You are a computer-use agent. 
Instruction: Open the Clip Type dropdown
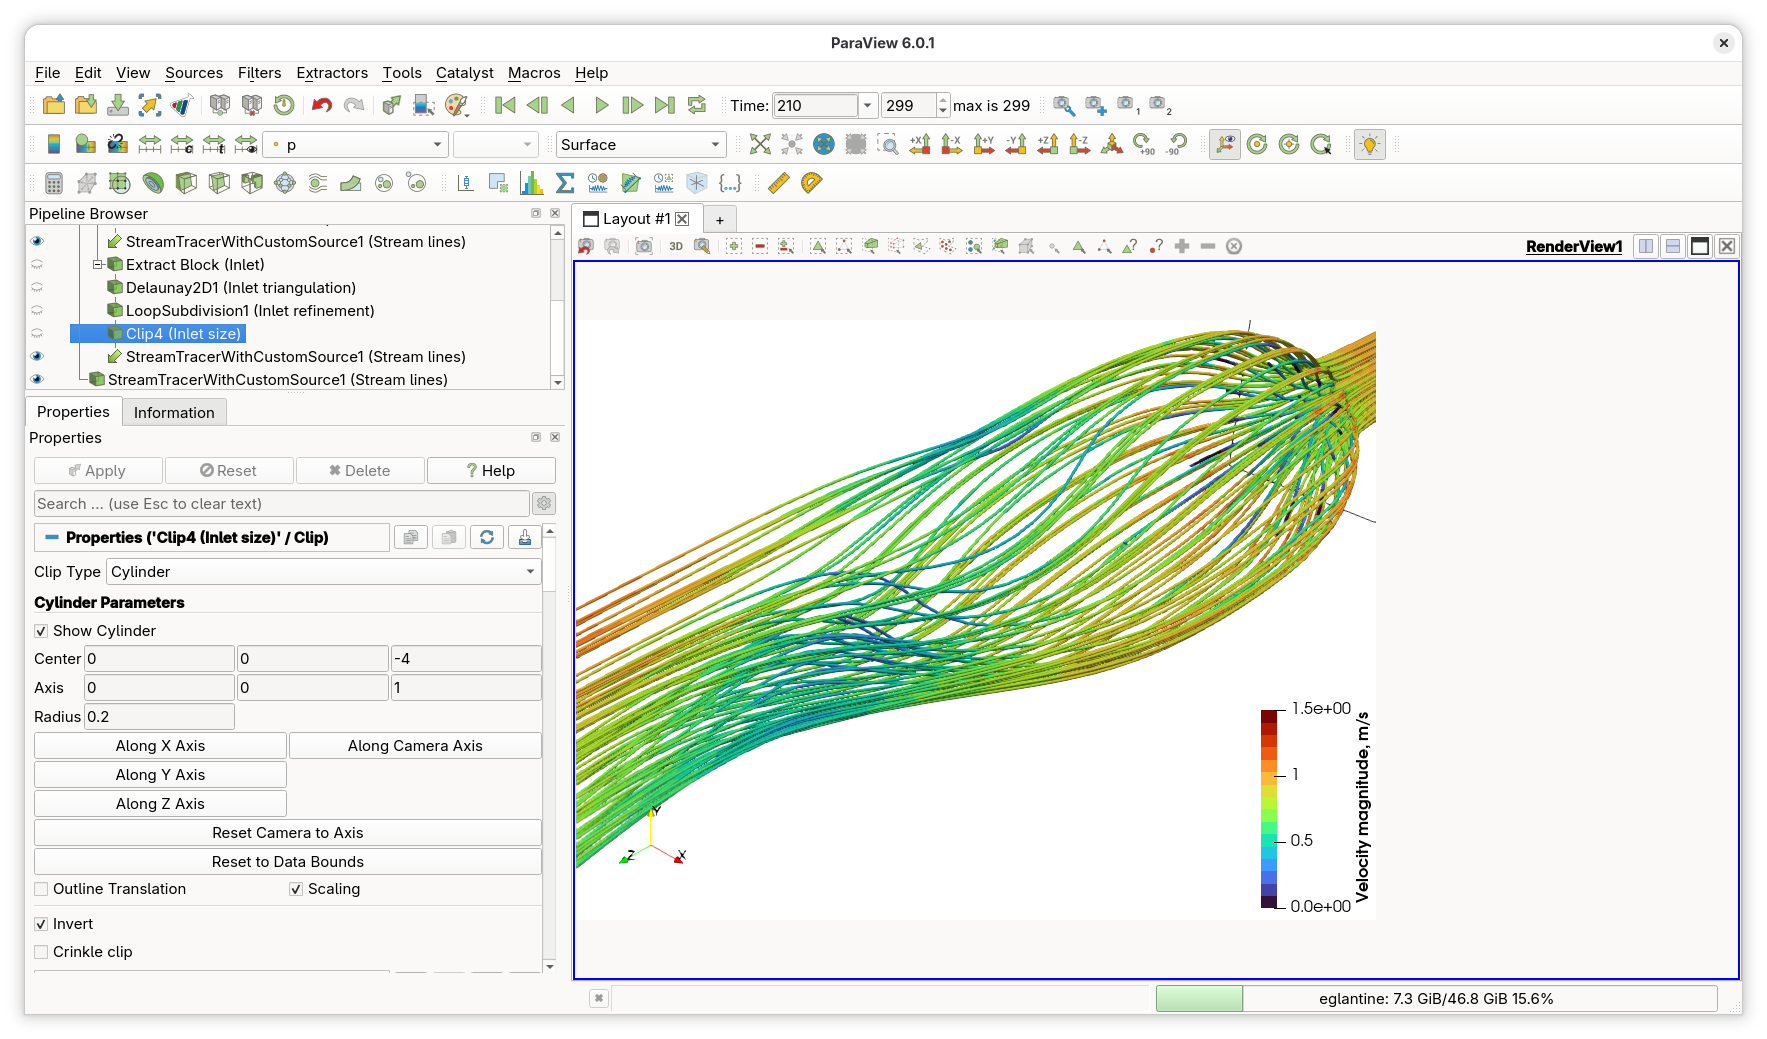[x=324, y=572]
